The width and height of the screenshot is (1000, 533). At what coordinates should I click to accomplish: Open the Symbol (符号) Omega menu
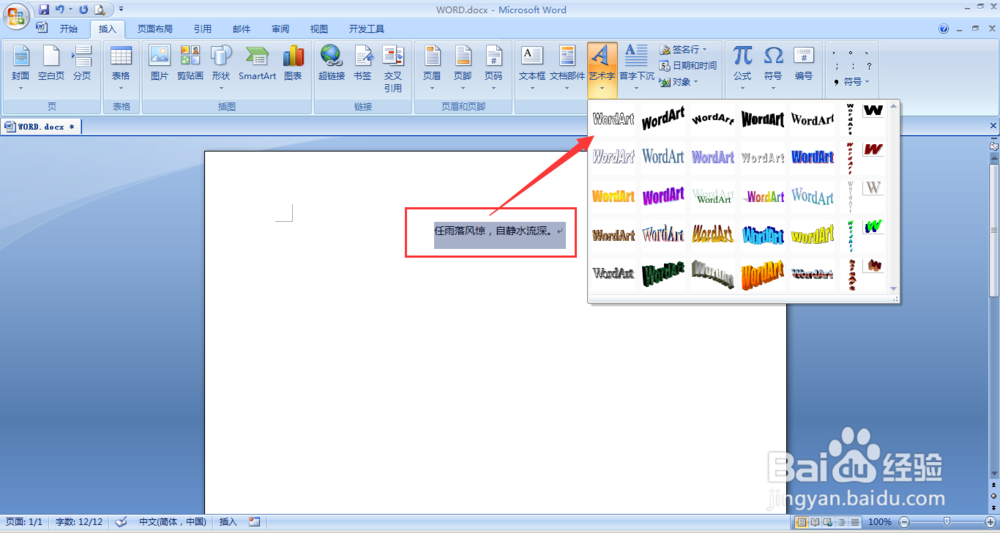(x=773, y=69)
